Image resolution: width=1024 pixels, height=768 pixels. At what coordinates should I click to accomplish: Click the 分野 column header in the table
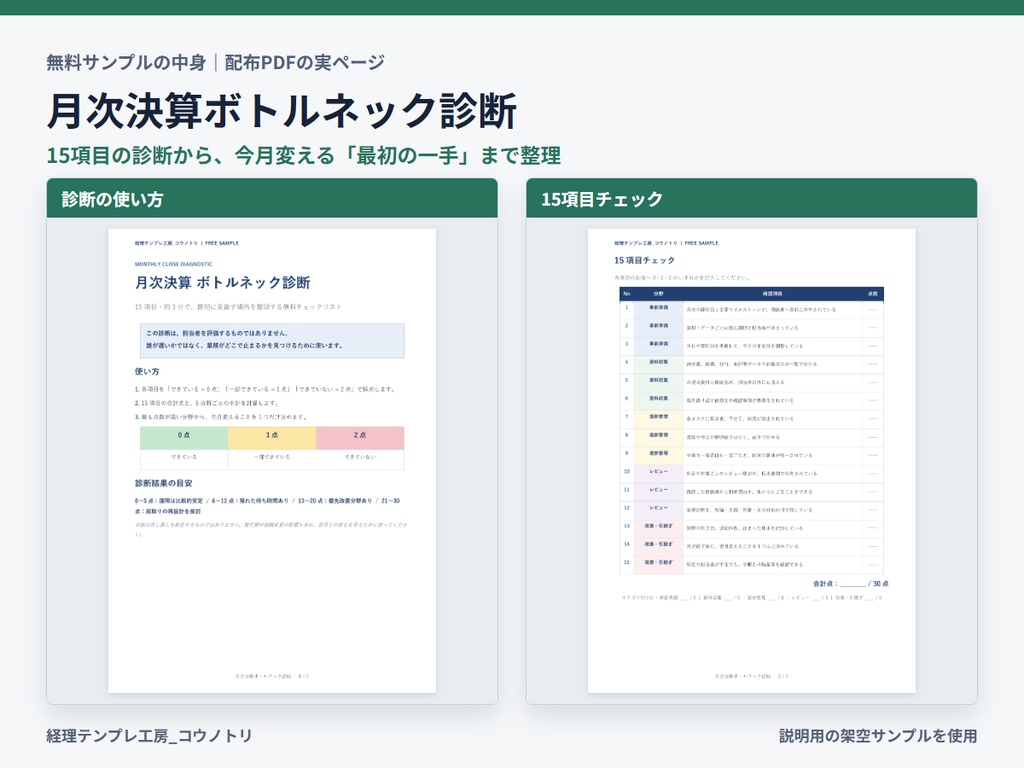coord(658,294)
